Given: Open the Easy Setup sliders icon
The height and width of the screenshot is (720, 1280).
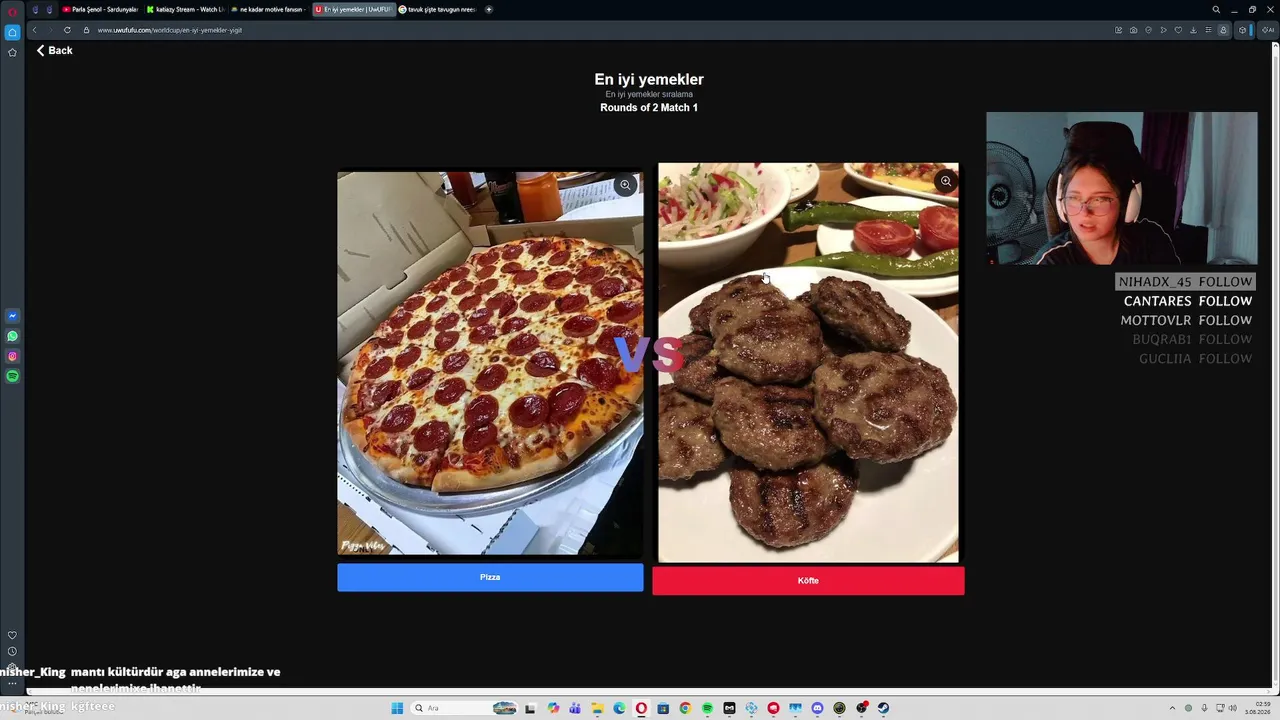Looking at the screenshot, I should coord(1208,30).
